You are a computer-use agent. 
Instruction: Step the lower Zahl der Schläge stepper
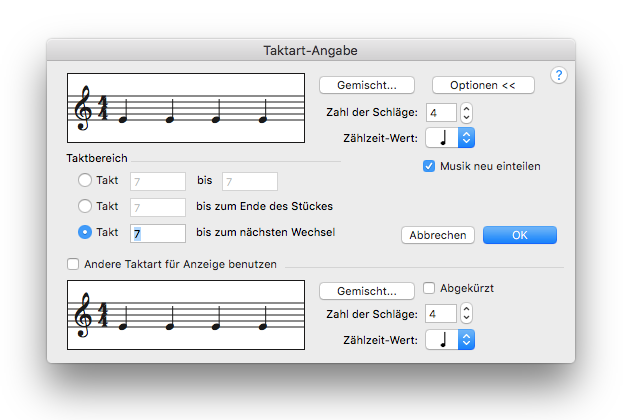(466, 314)
